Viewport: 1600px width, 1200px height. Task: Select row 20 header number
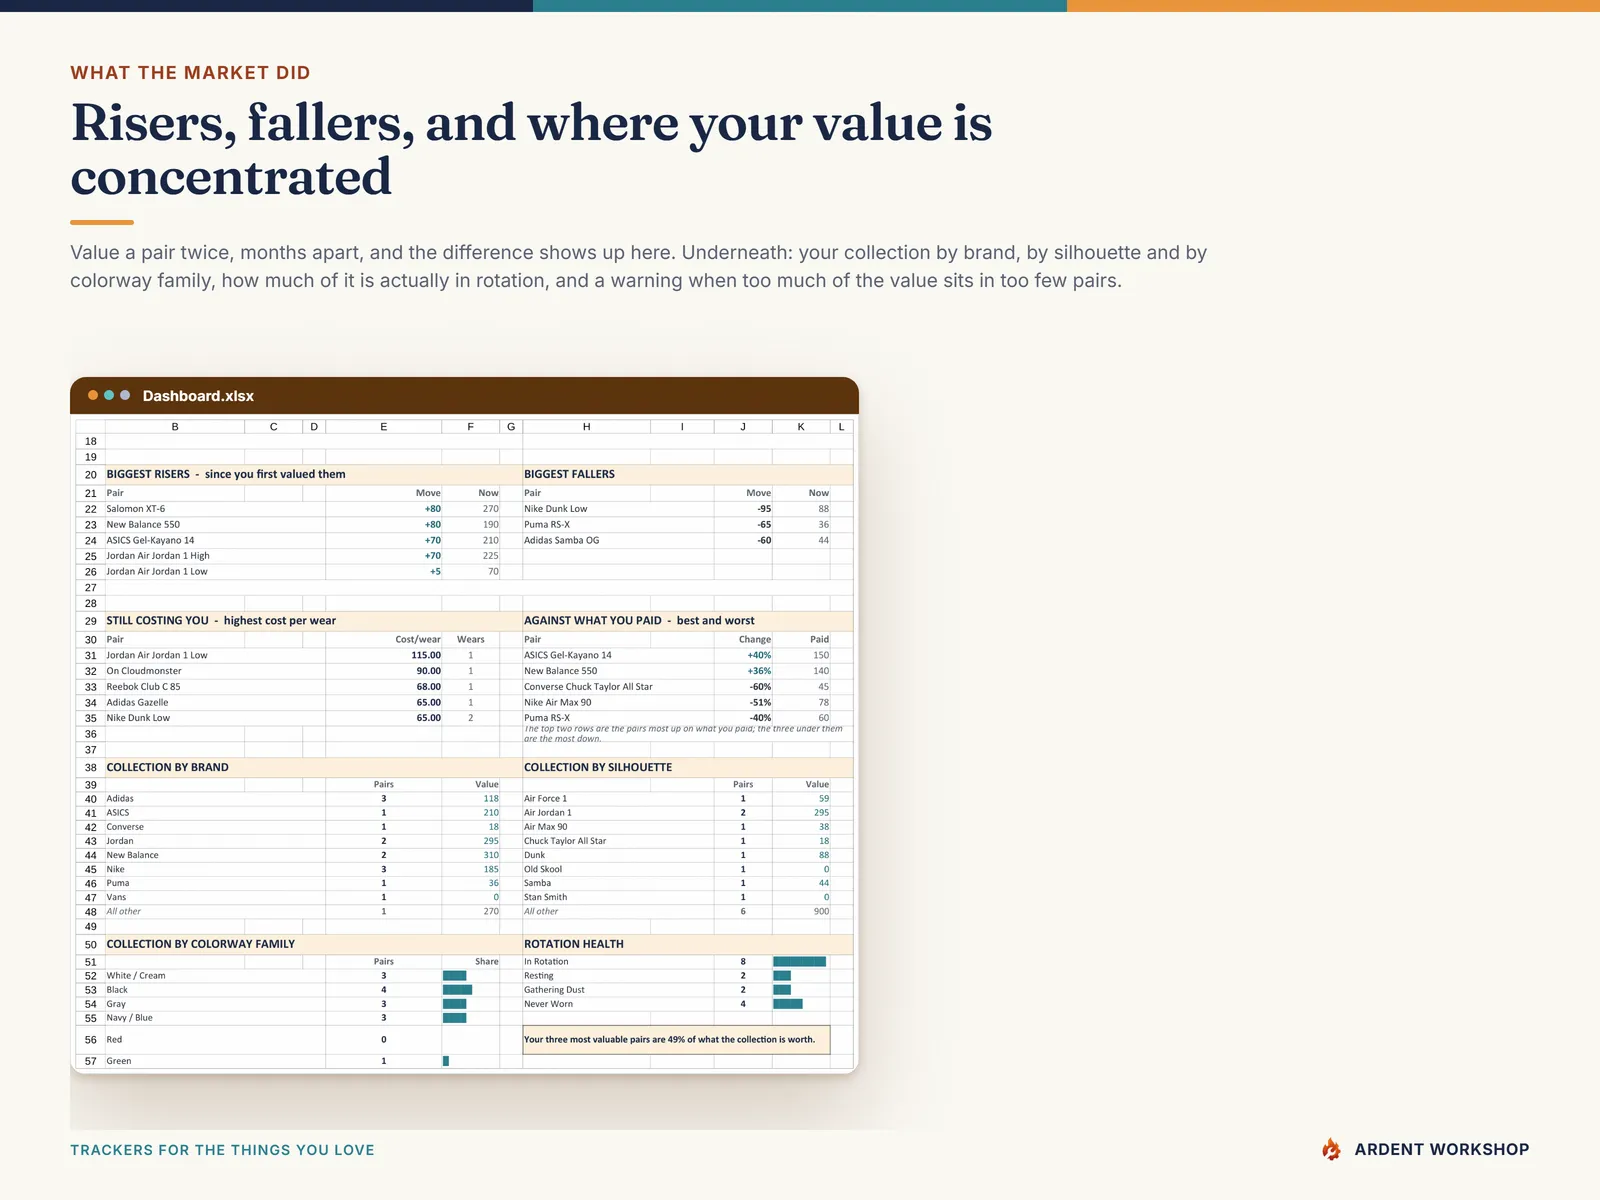pos(90,475)
